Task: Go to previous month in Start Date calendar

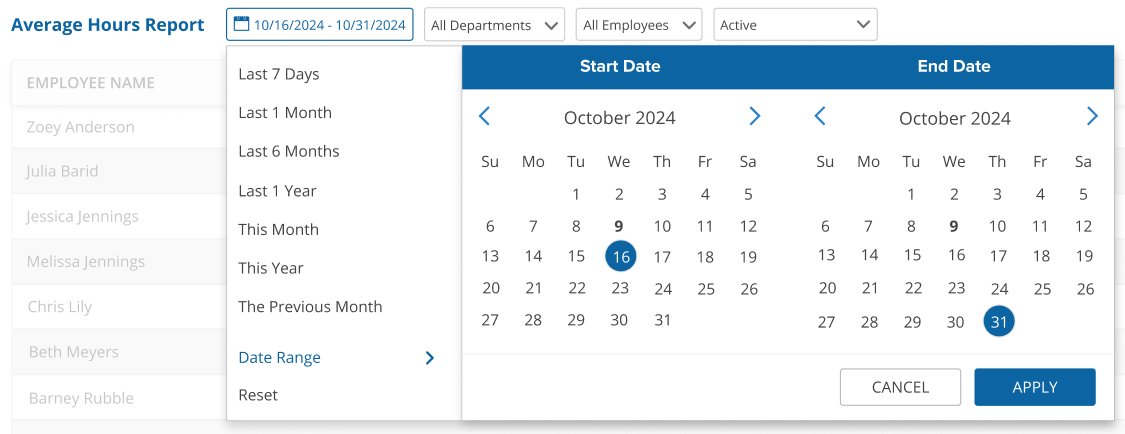Action: point(484,116)
